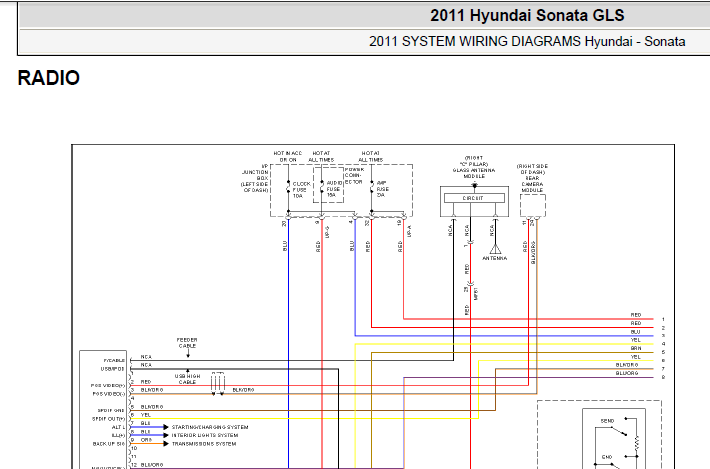The height and width of the screenshot is (469, 710).
Task: Click the USB HIGH CABLE label
Action: click(x=187, y=379)
